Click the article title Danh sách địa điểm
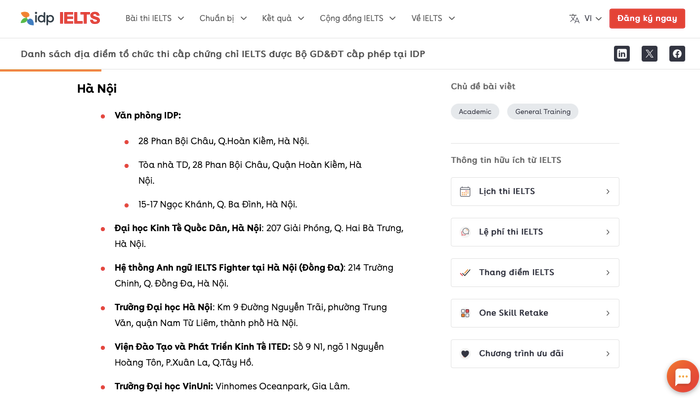Viewport: 700px width, 398px height. click(x=223, y=54)
